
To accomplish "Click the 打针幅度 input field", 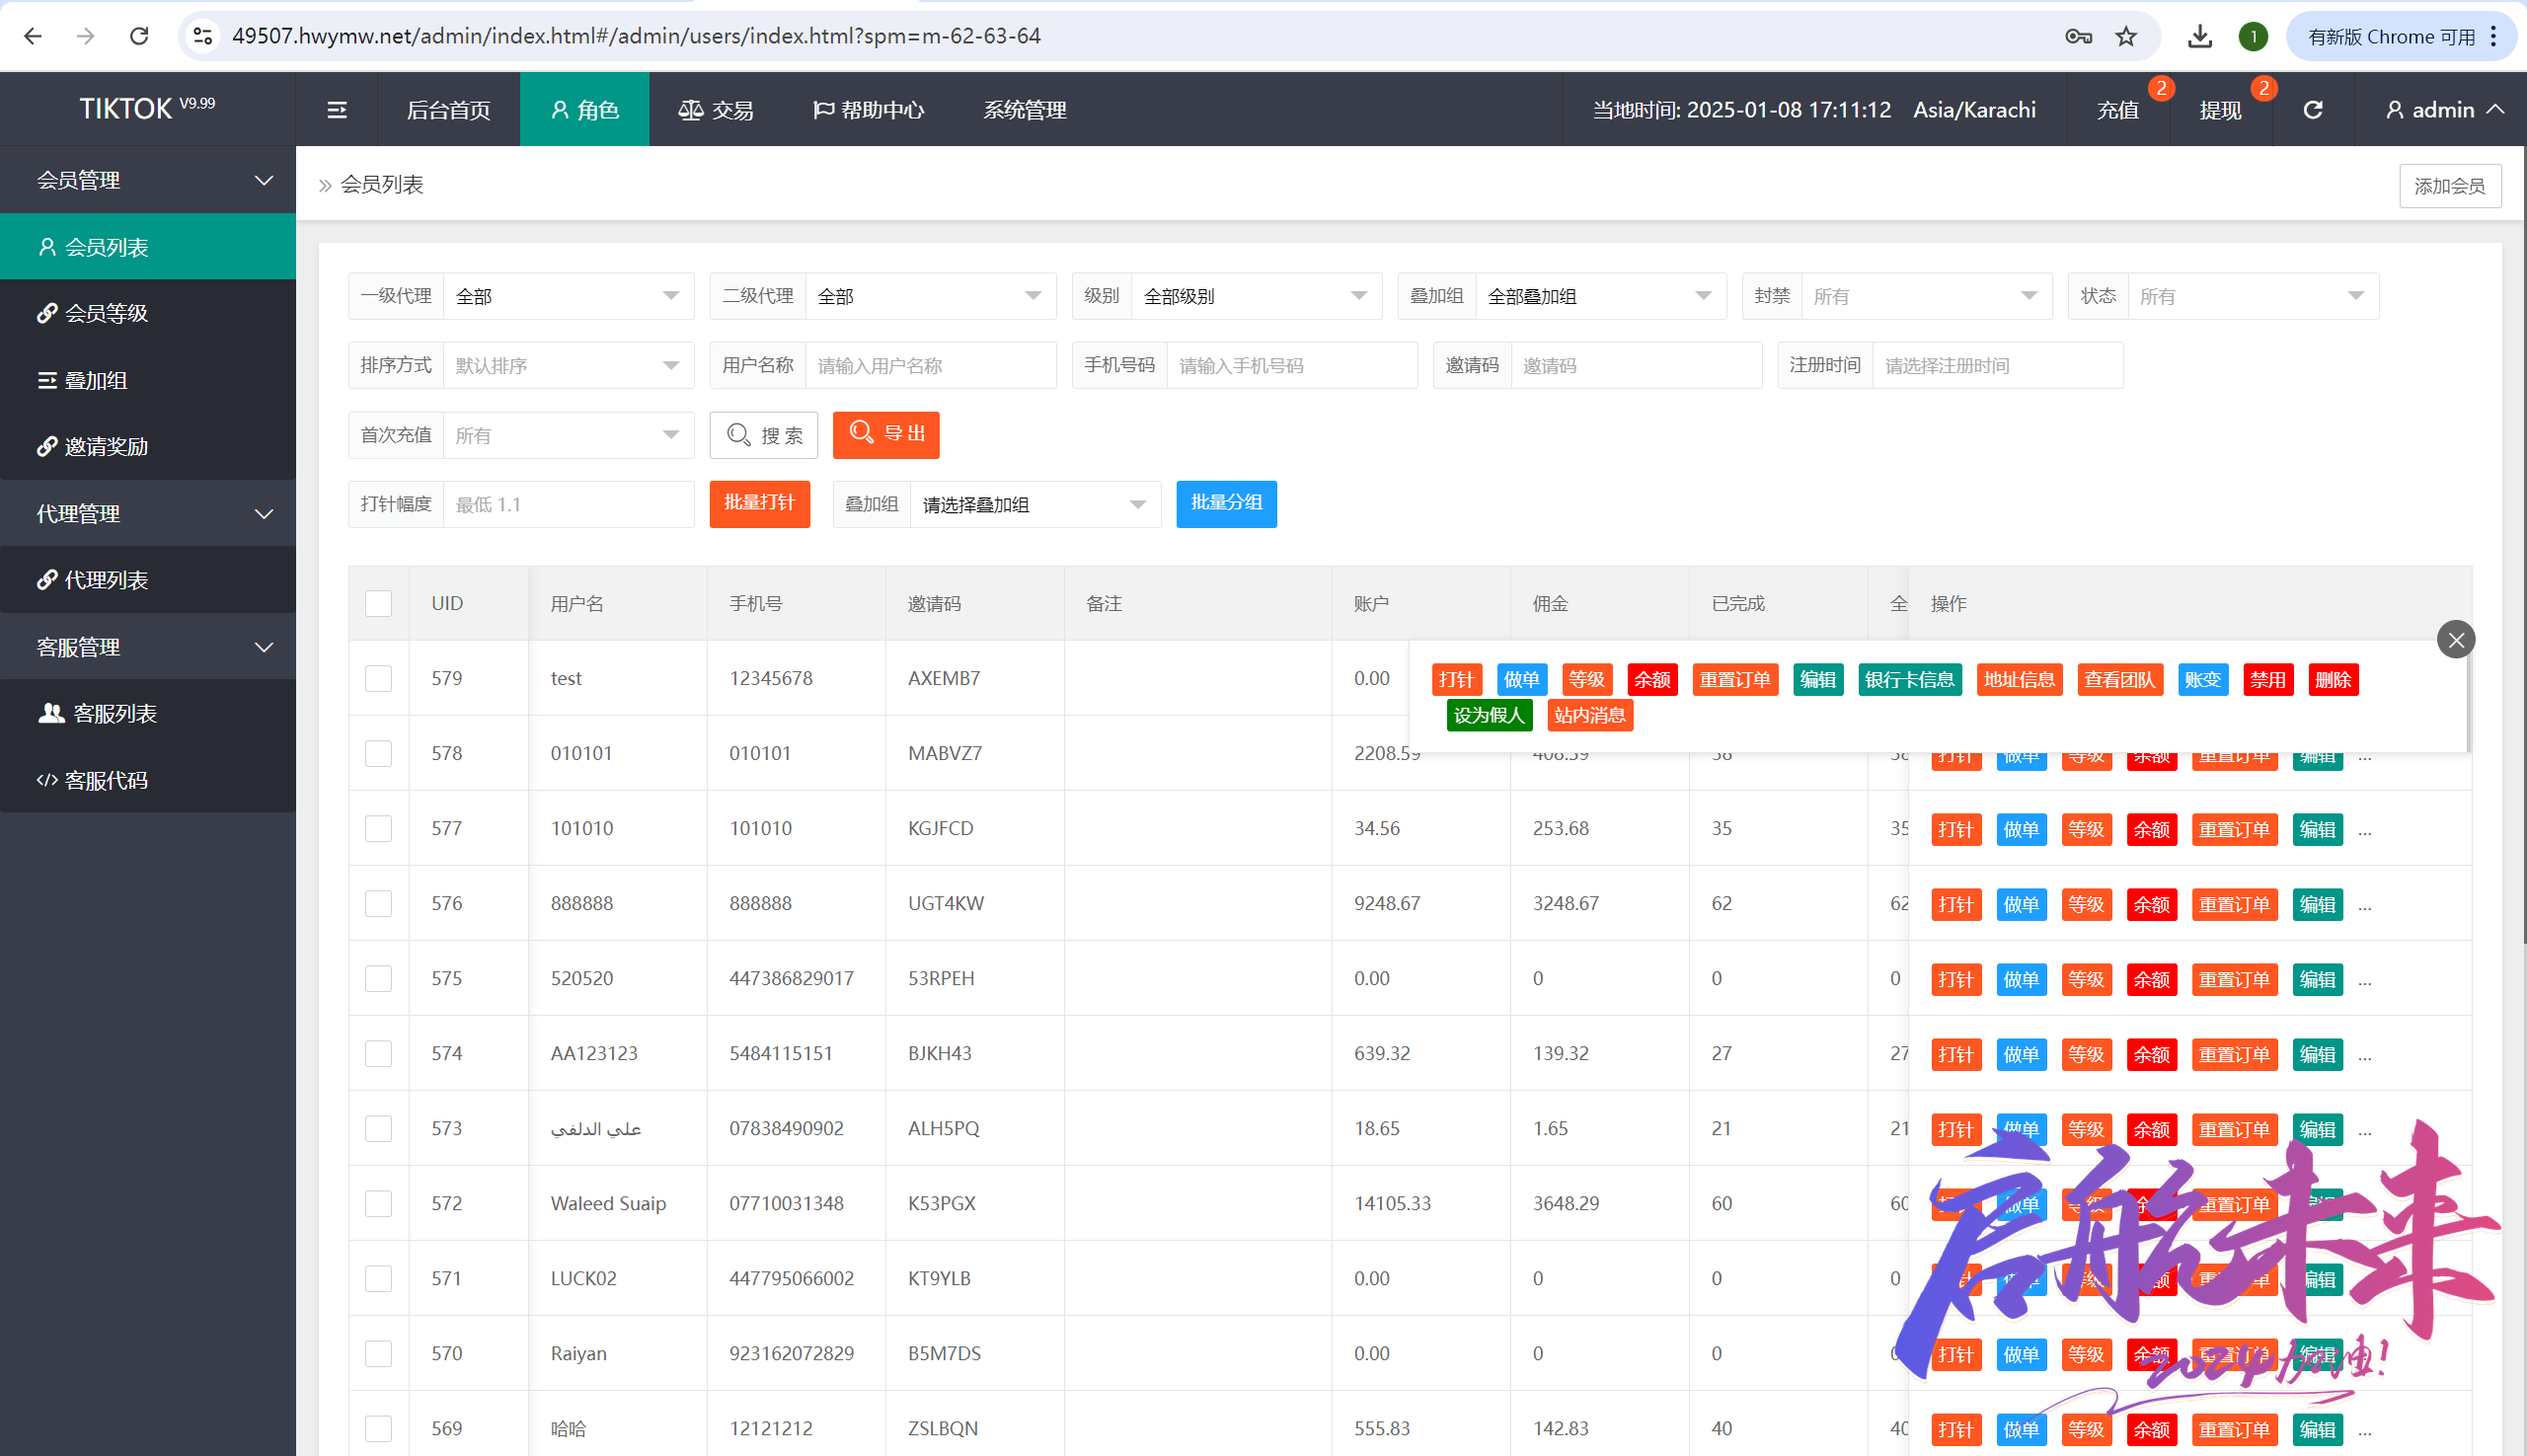I will (568, 504).
